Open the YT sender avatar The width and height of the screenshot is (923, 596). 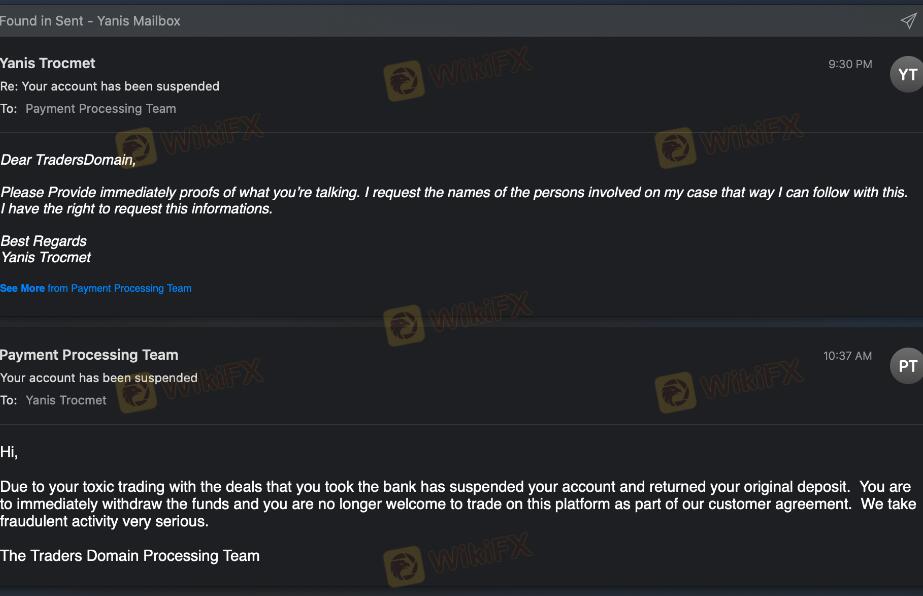pyautogui.click(x=907, y=74)
